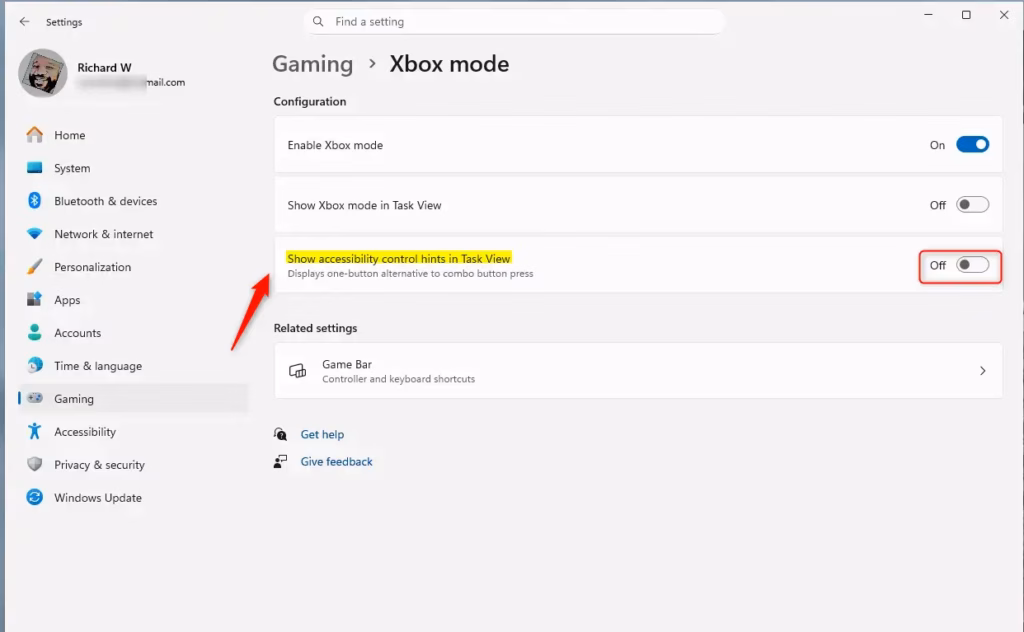Enable accessibility control hints toggle

click(x=972, y=265)
